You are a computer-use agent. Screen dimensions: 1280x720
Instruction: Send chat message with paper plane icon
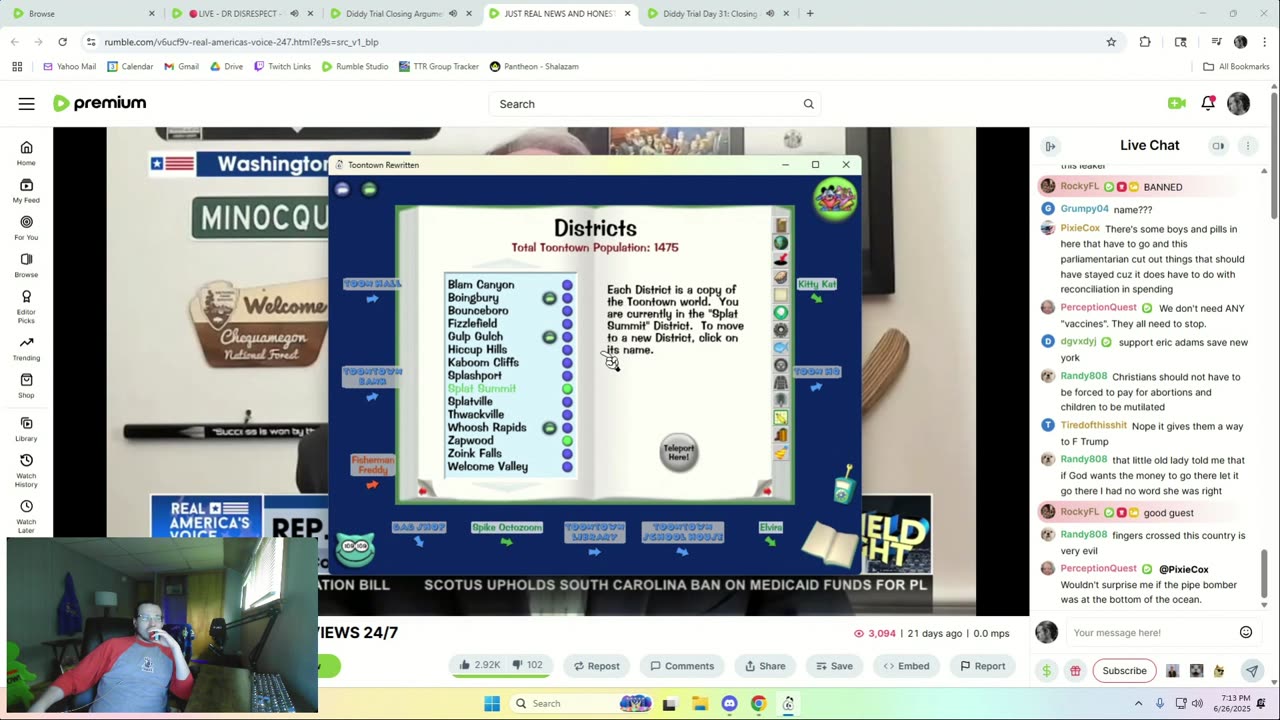coord(1251,671)
